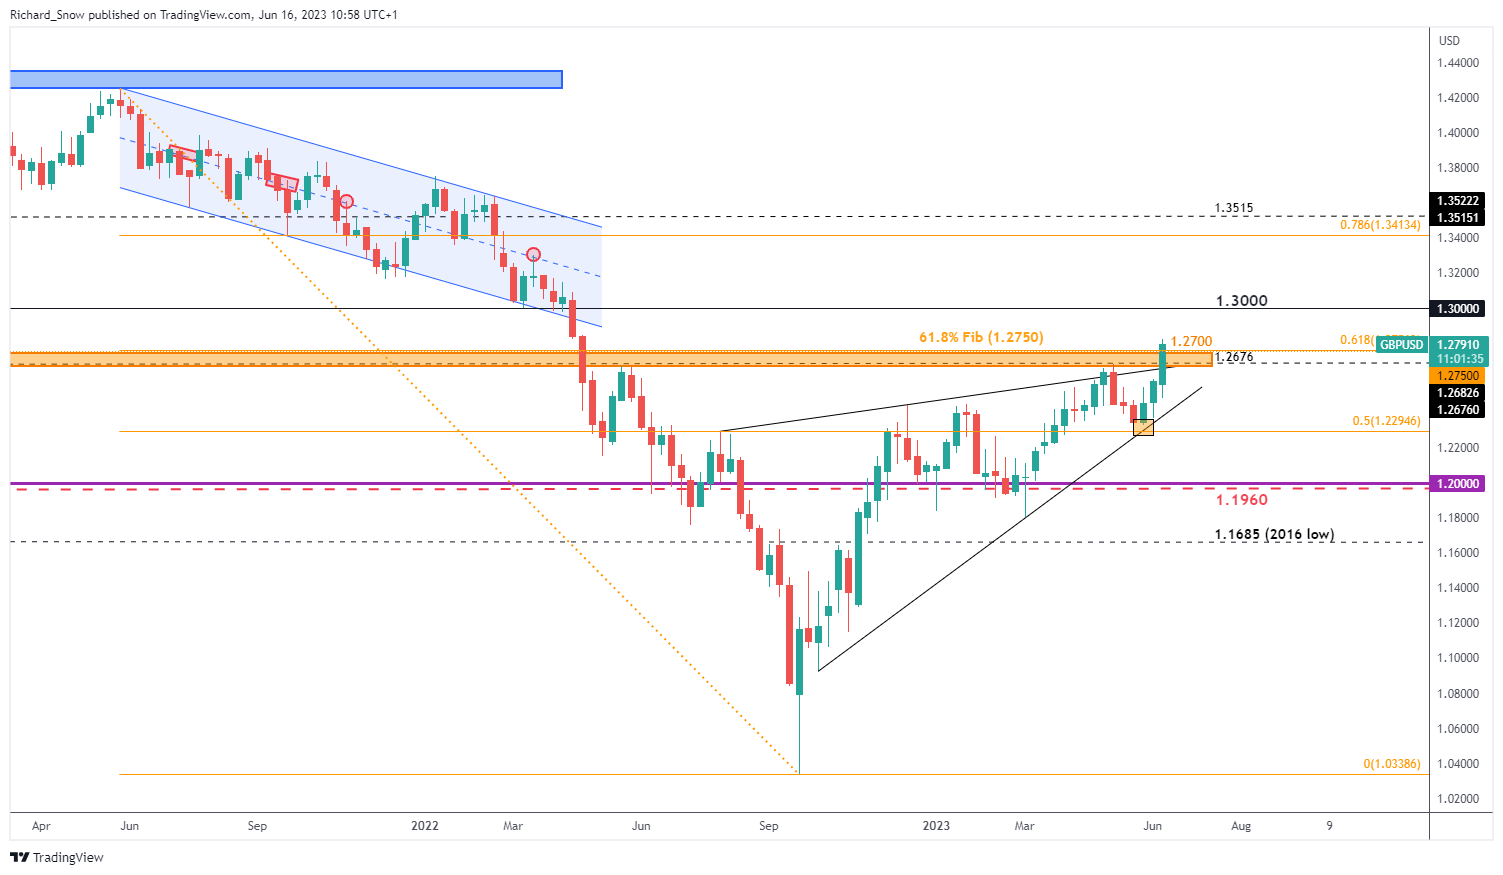Select the small orange box near June 2023
The height and width of the screenshot is (875, 1503).
1143,427
